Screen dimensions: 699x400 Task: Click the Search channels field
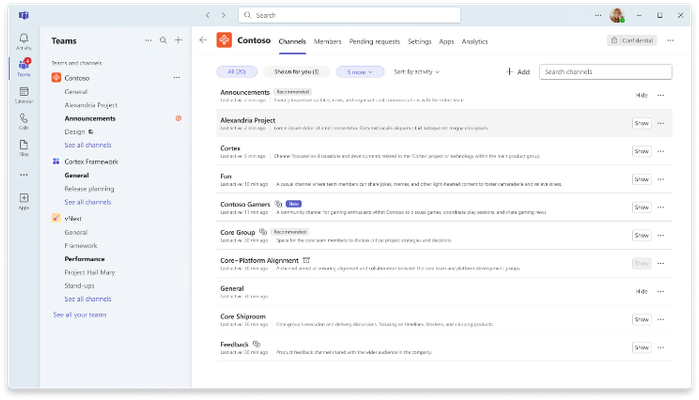coord(605,72)
